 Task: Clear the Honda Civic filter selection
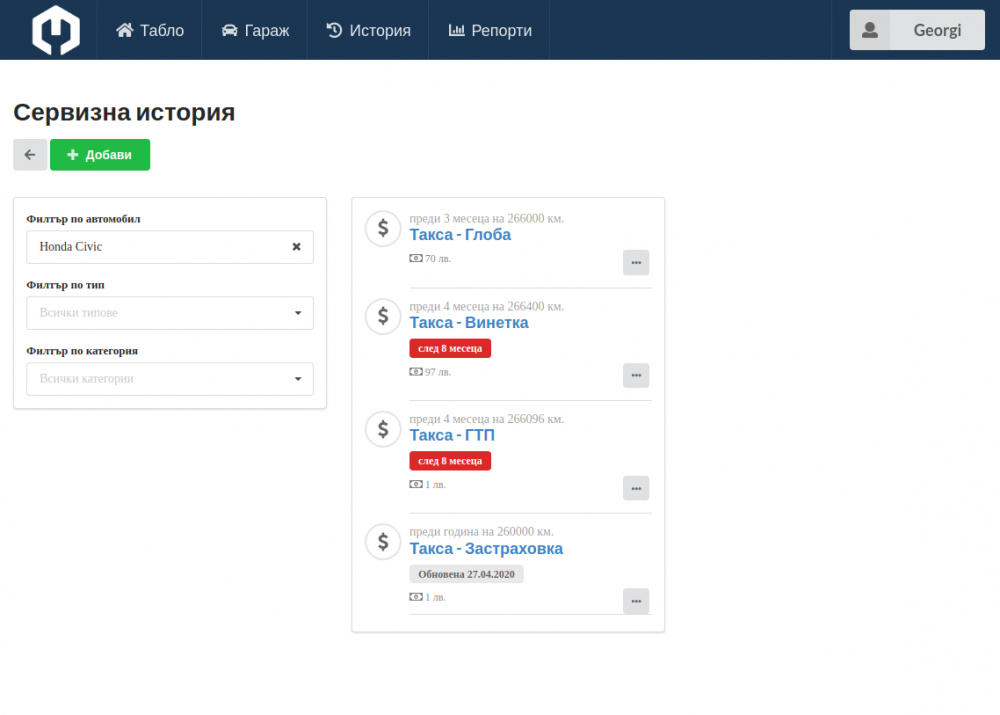point(296,247)
